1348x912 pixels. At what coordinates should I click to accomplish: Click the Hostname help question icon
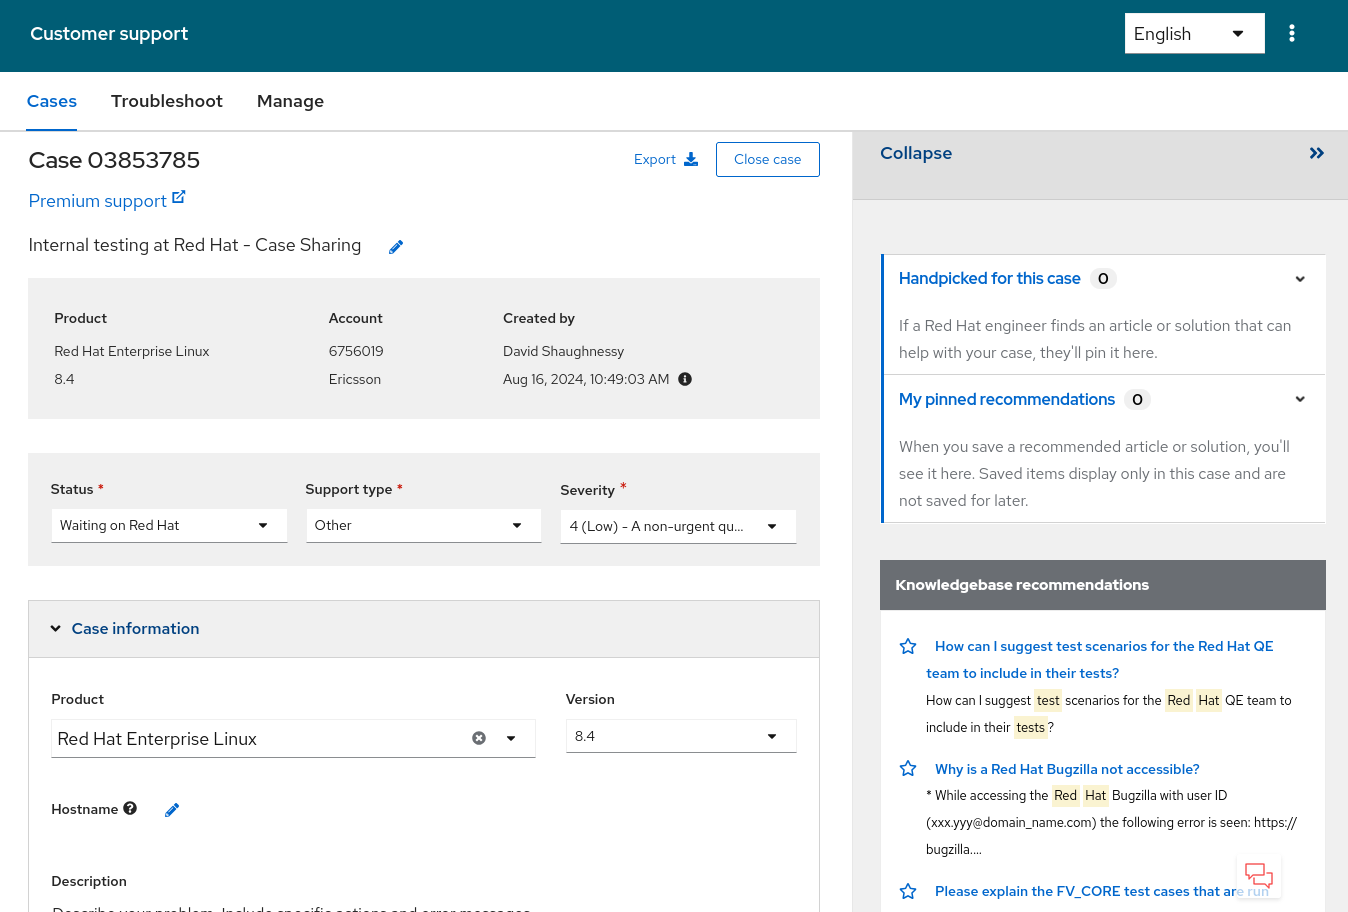tap(130, 808)
